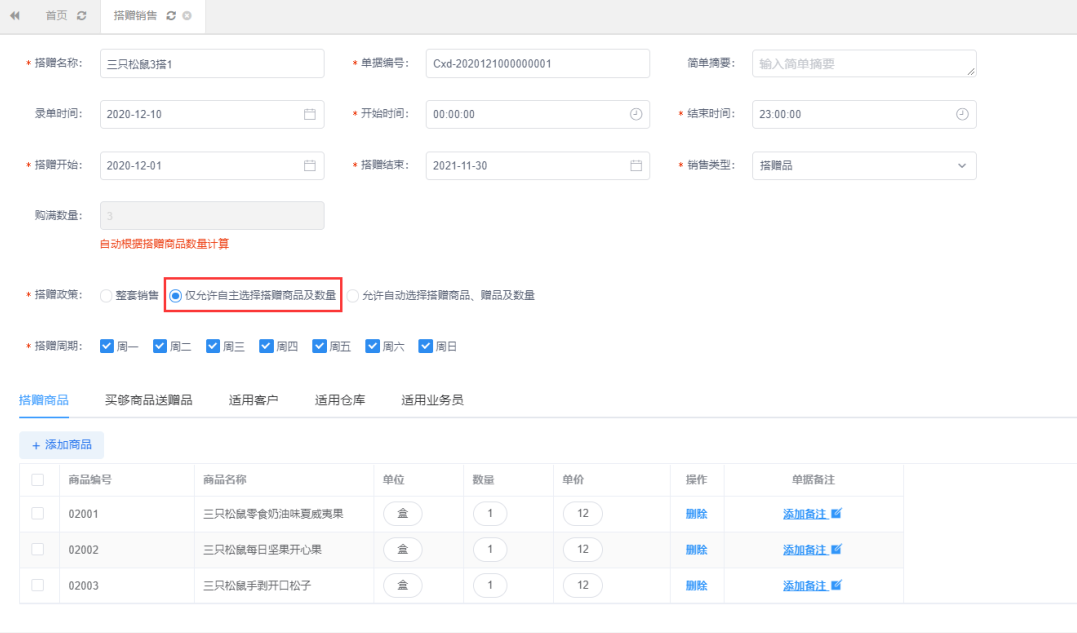Screen dimensions: 1077x633
Task: Click the 开始时间 field showing 00:00:00
Action: pos(538,114)
